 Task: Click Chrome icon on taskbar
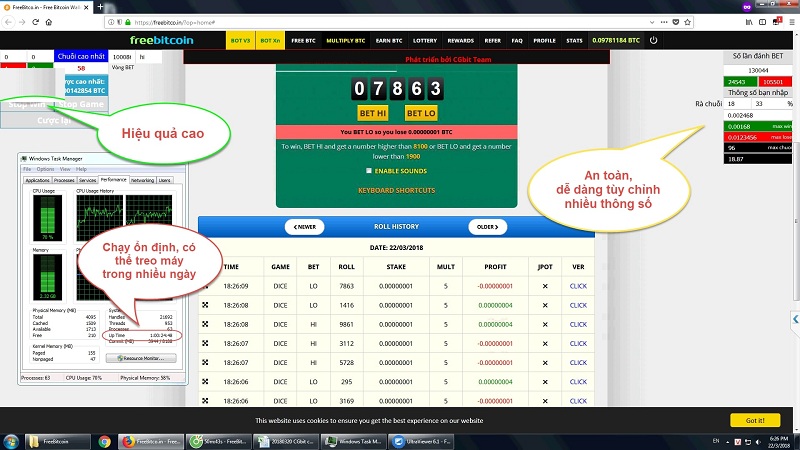point(105,442)
